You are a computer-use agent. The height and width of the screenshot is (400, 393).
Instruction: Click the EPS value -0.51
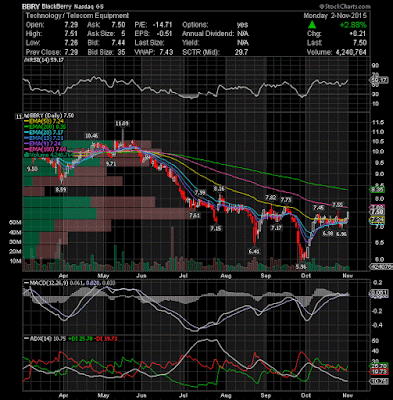165,34
